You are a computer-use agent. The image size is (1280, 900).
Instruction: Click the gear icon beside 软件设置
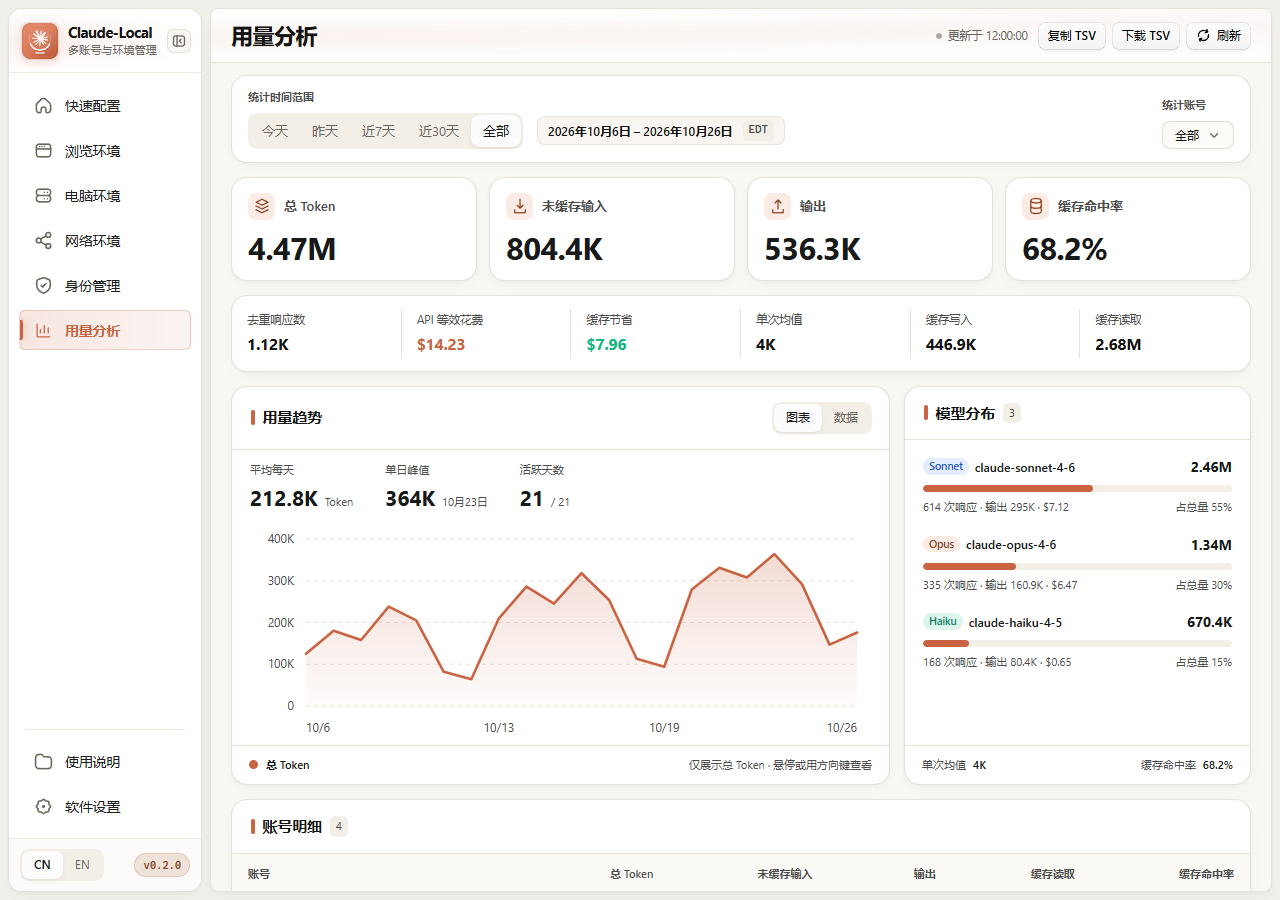coord(43,807)
